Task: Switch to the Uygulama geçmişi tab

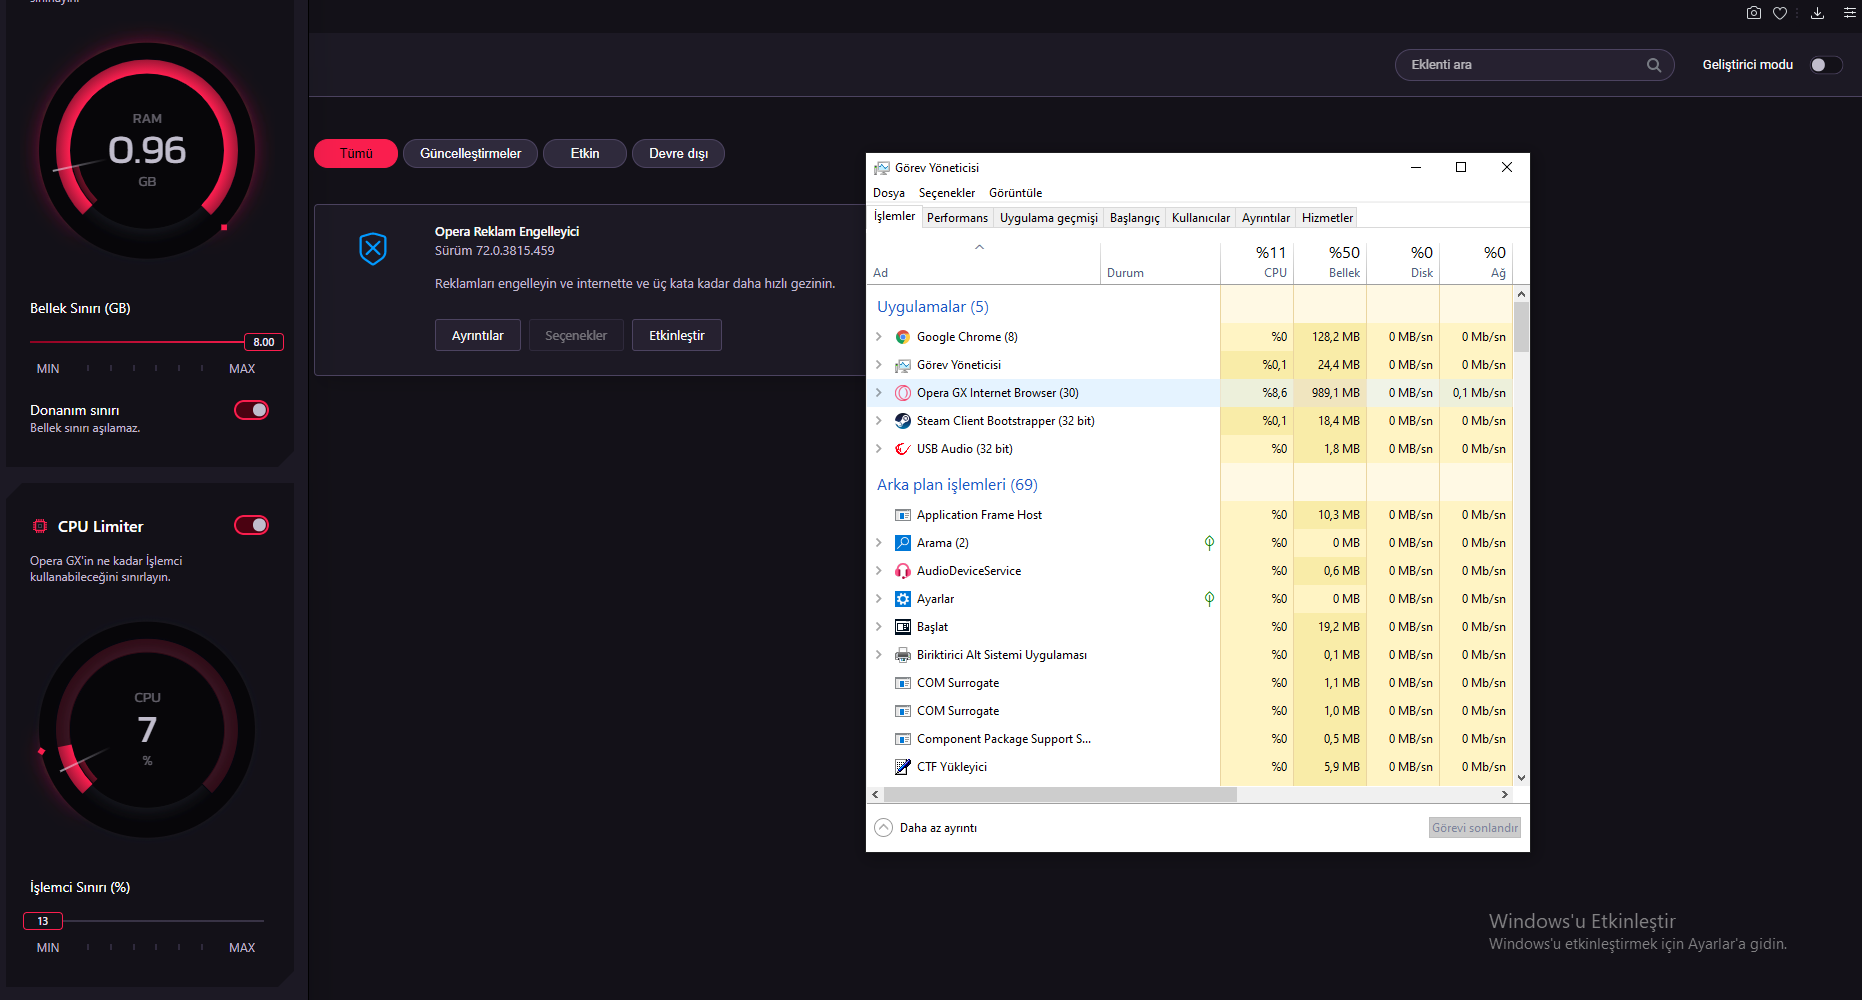Action: tap(1049, 218)
